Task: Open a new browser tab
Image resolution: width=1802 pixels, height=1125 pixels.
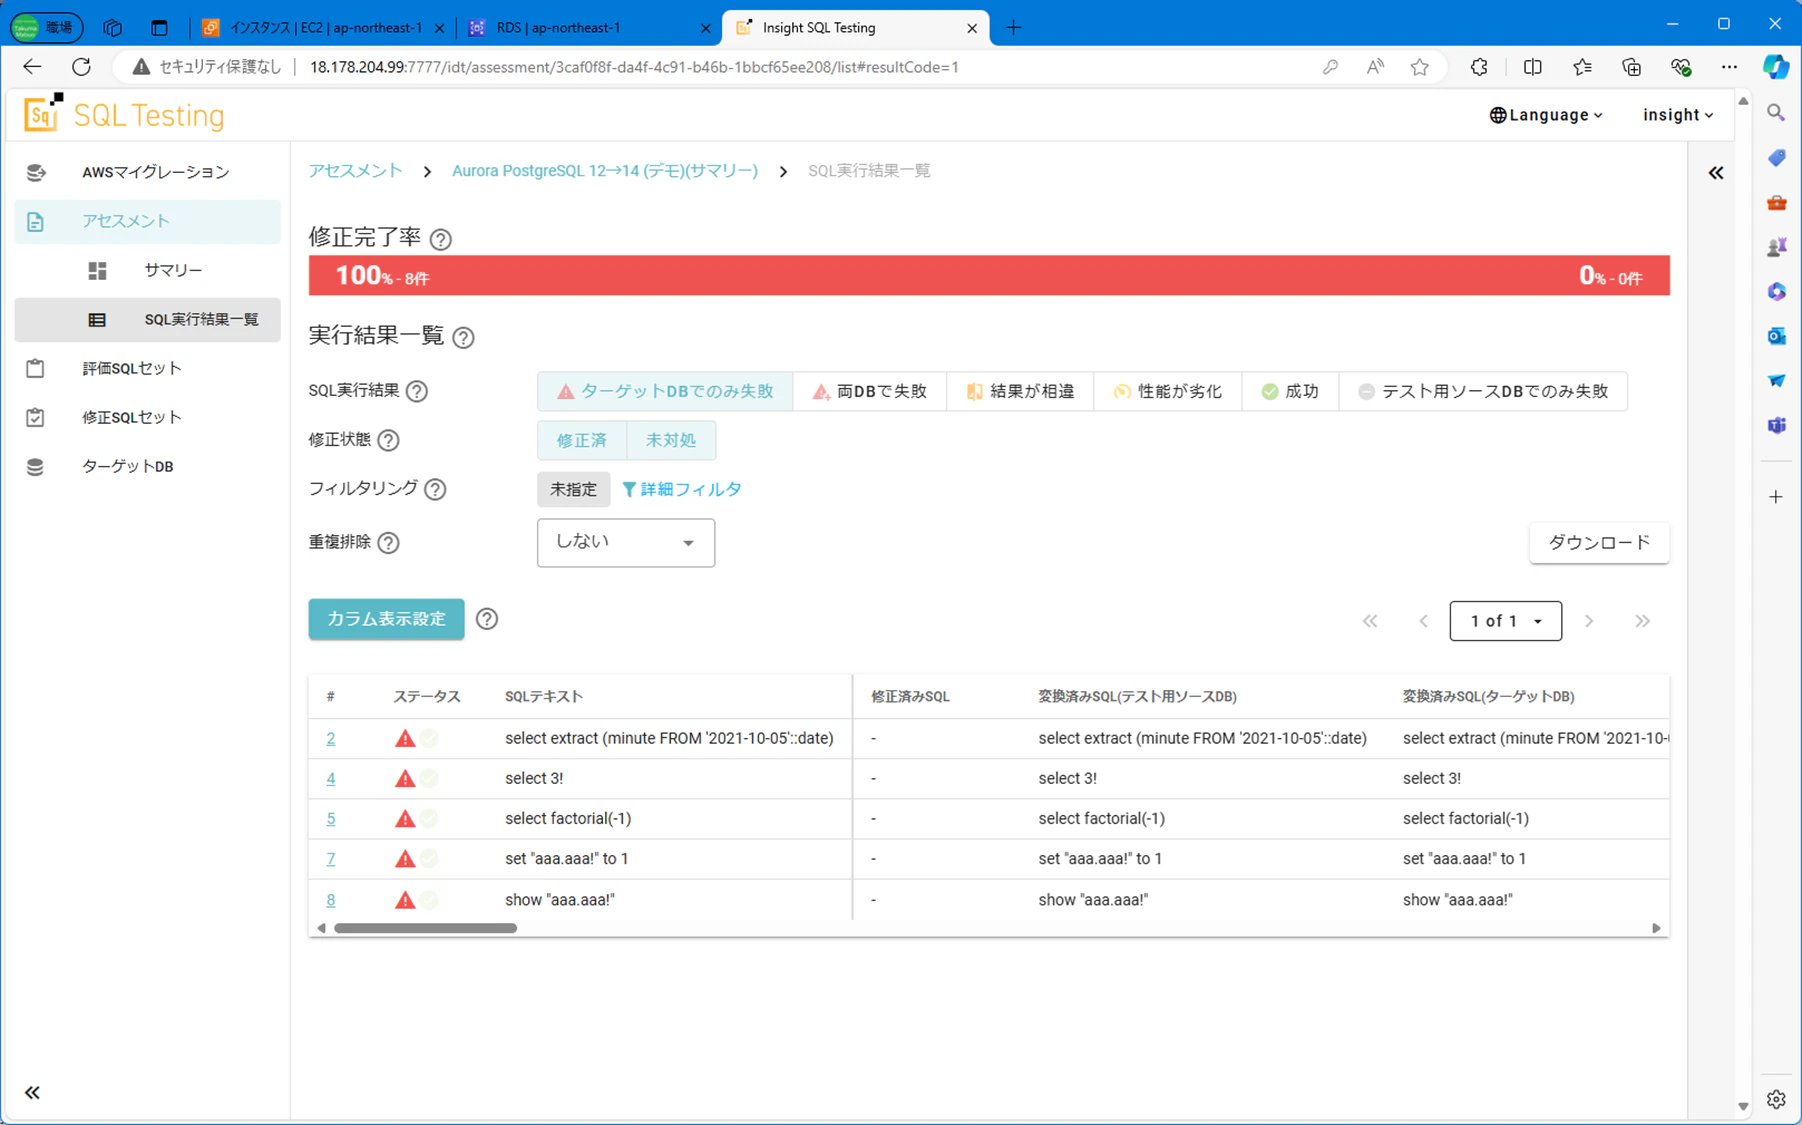Action: point(1013,28)
